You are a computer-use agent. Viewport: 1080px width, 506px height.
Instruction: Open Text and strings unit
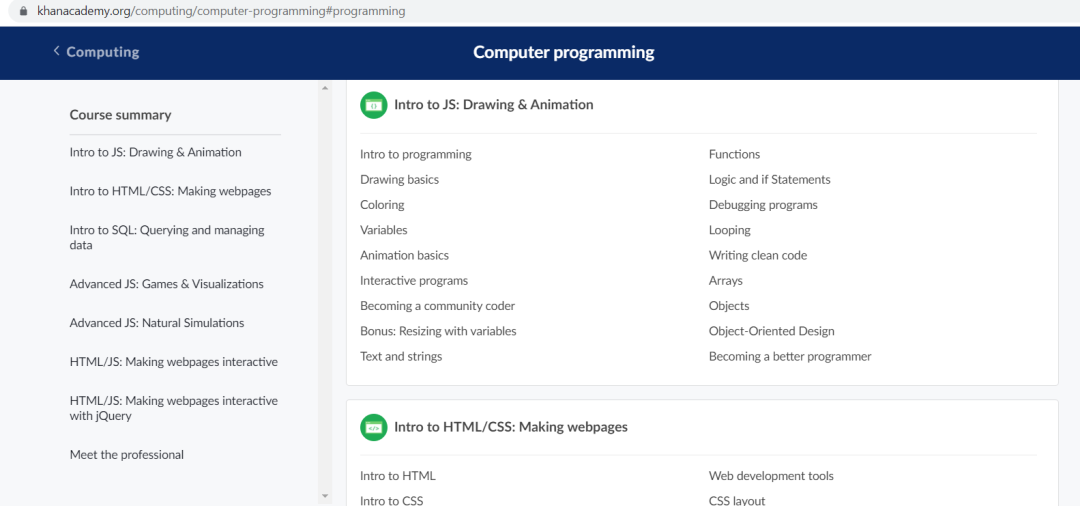[401, 357]
